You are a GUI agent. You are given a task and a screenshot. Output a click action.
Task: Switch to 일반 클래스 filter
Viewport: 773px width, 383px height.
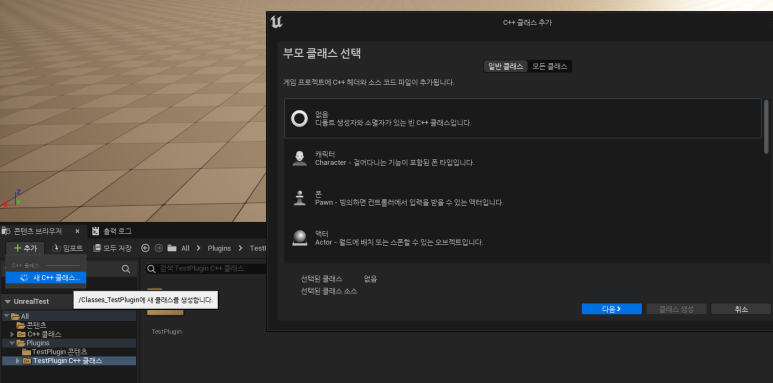[505, 67]
